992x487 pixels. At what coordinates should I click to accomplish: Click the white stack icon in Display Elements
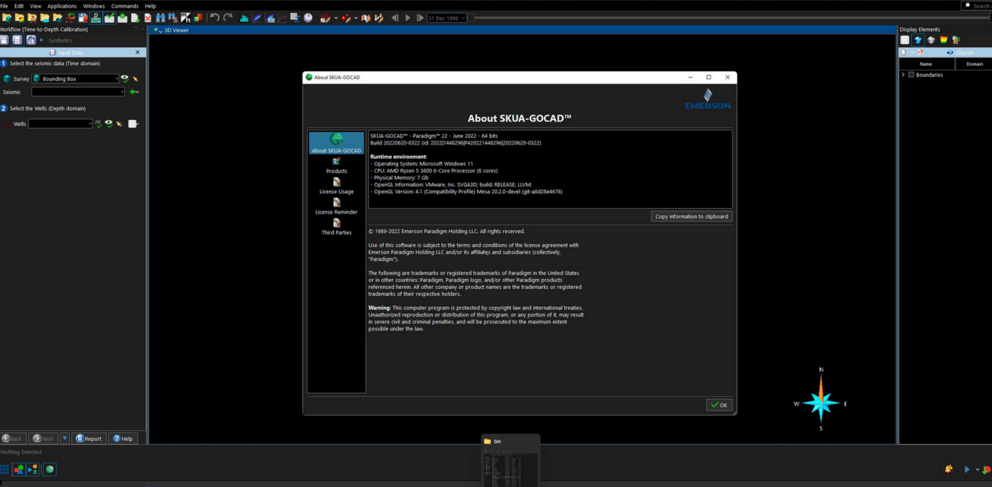(x=931, y=40)
